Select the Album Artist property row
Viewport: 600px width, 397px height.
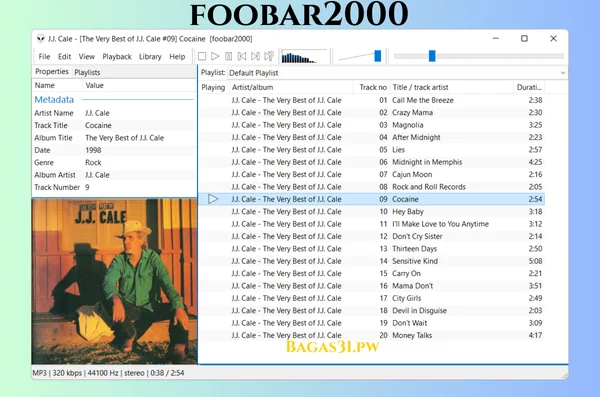tap(114, 175)
